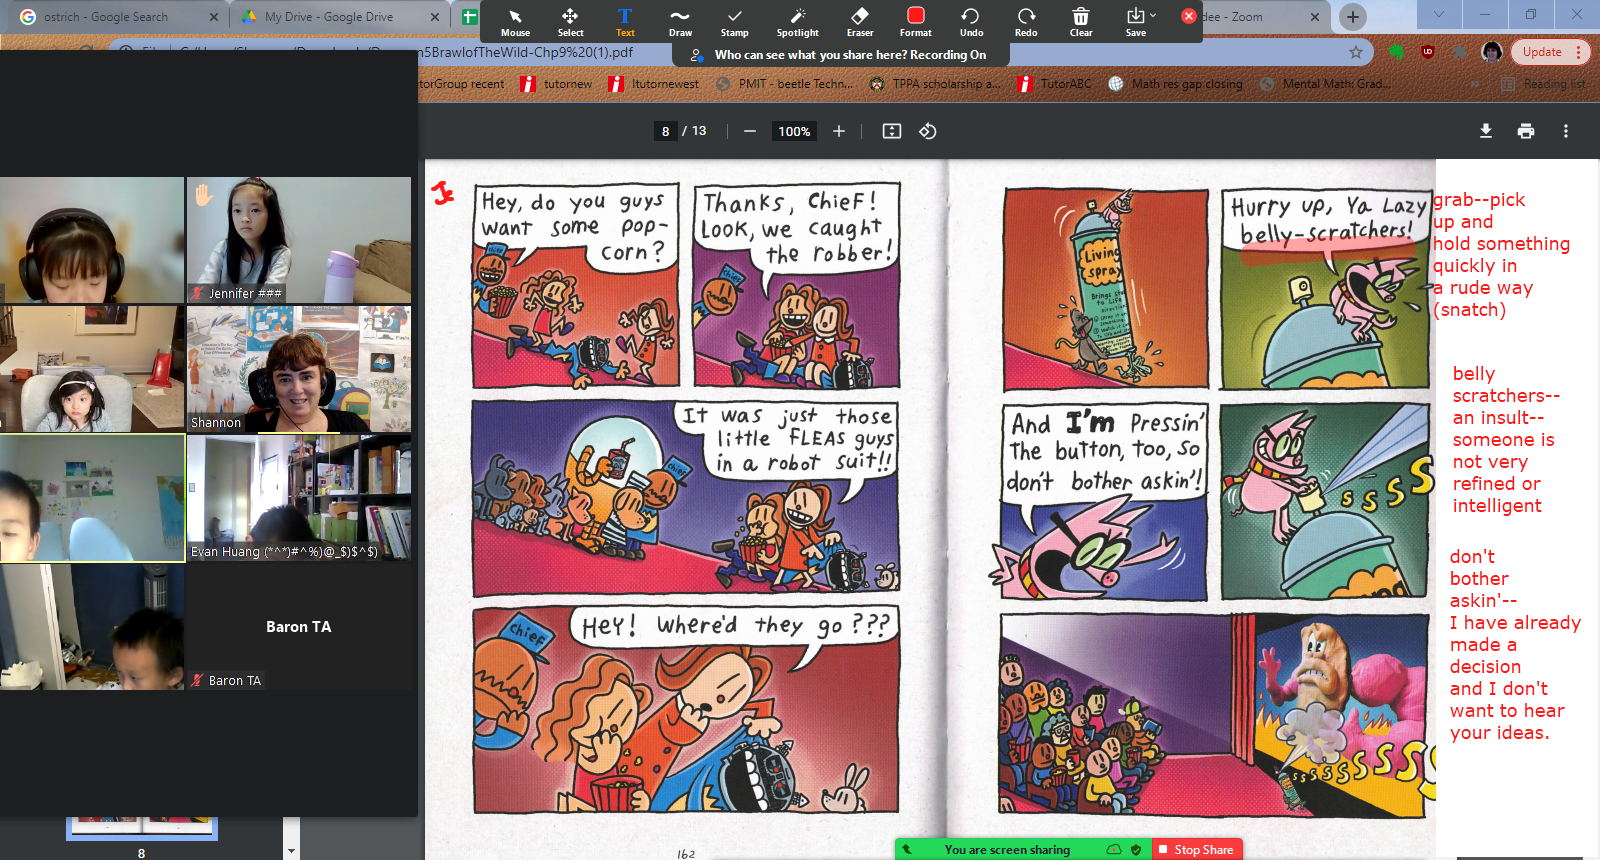Print the PDF document
Viewport: 1600px width, 860px height.
1526,131
